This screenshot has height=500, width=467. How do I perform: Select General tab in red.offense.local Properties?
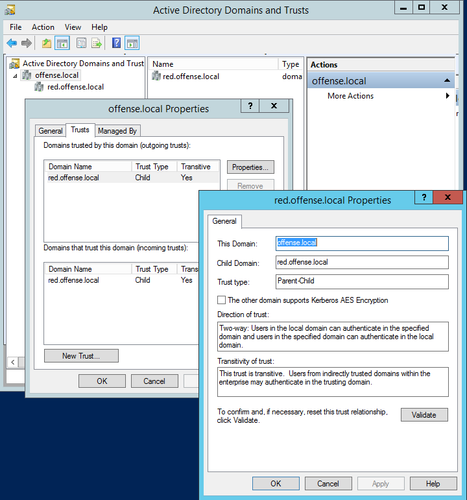(x=224, y=221)
